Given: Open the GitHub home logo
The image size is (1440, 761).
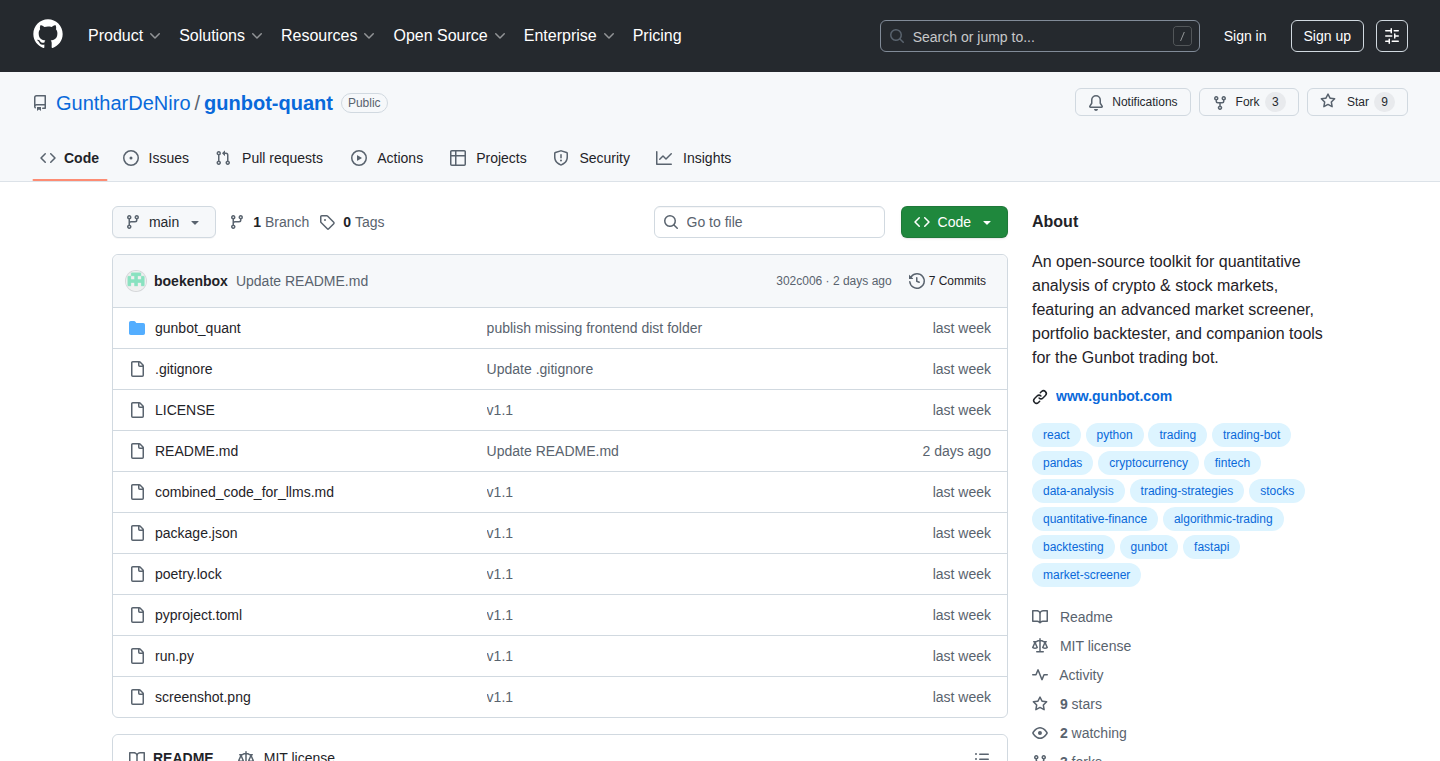Looking at the screenshot, I should point(48,35).
